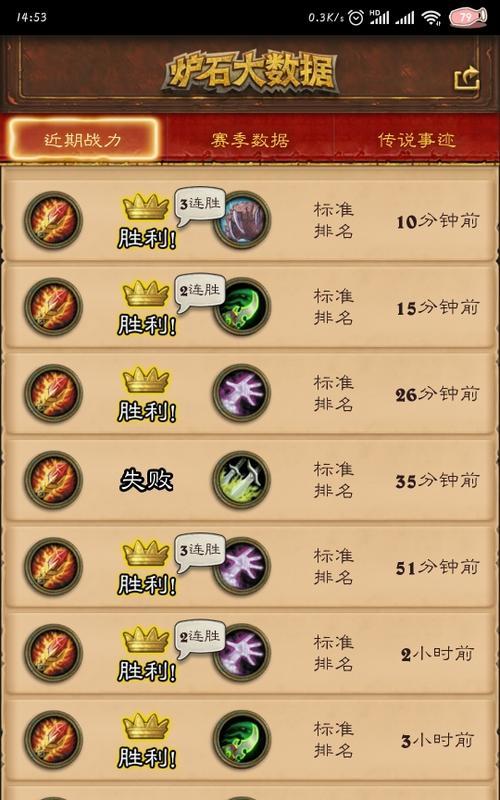
Task: Tap 标准排名 label in 2小时前 row
Action: (333, 653)
